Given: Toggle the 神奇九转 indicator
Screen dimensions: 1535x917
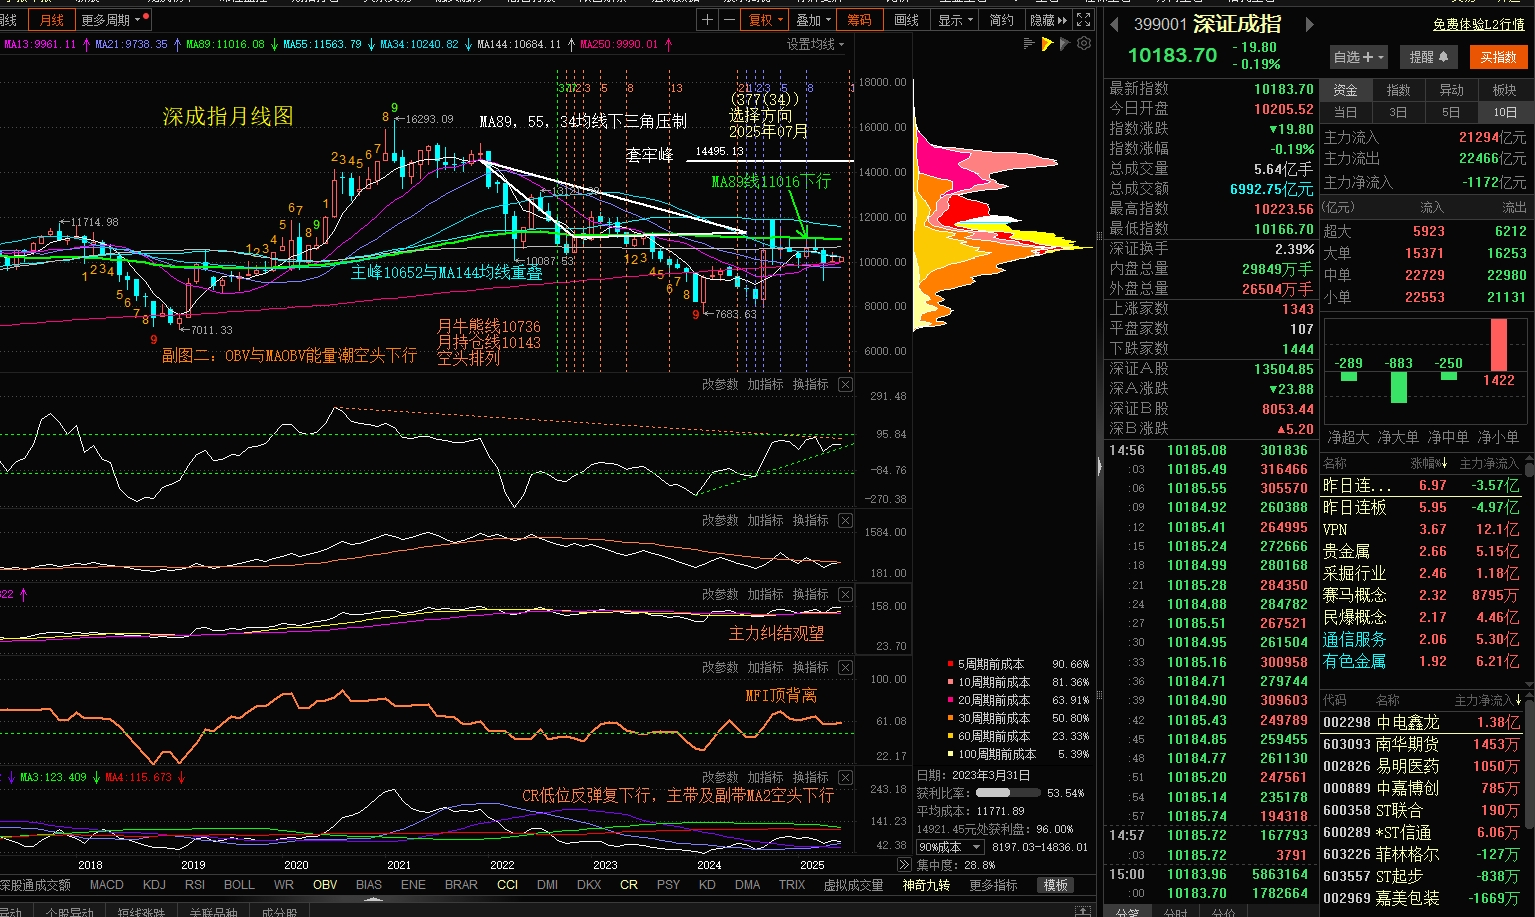Looking at the screenshot, I should tap(926, 885).
